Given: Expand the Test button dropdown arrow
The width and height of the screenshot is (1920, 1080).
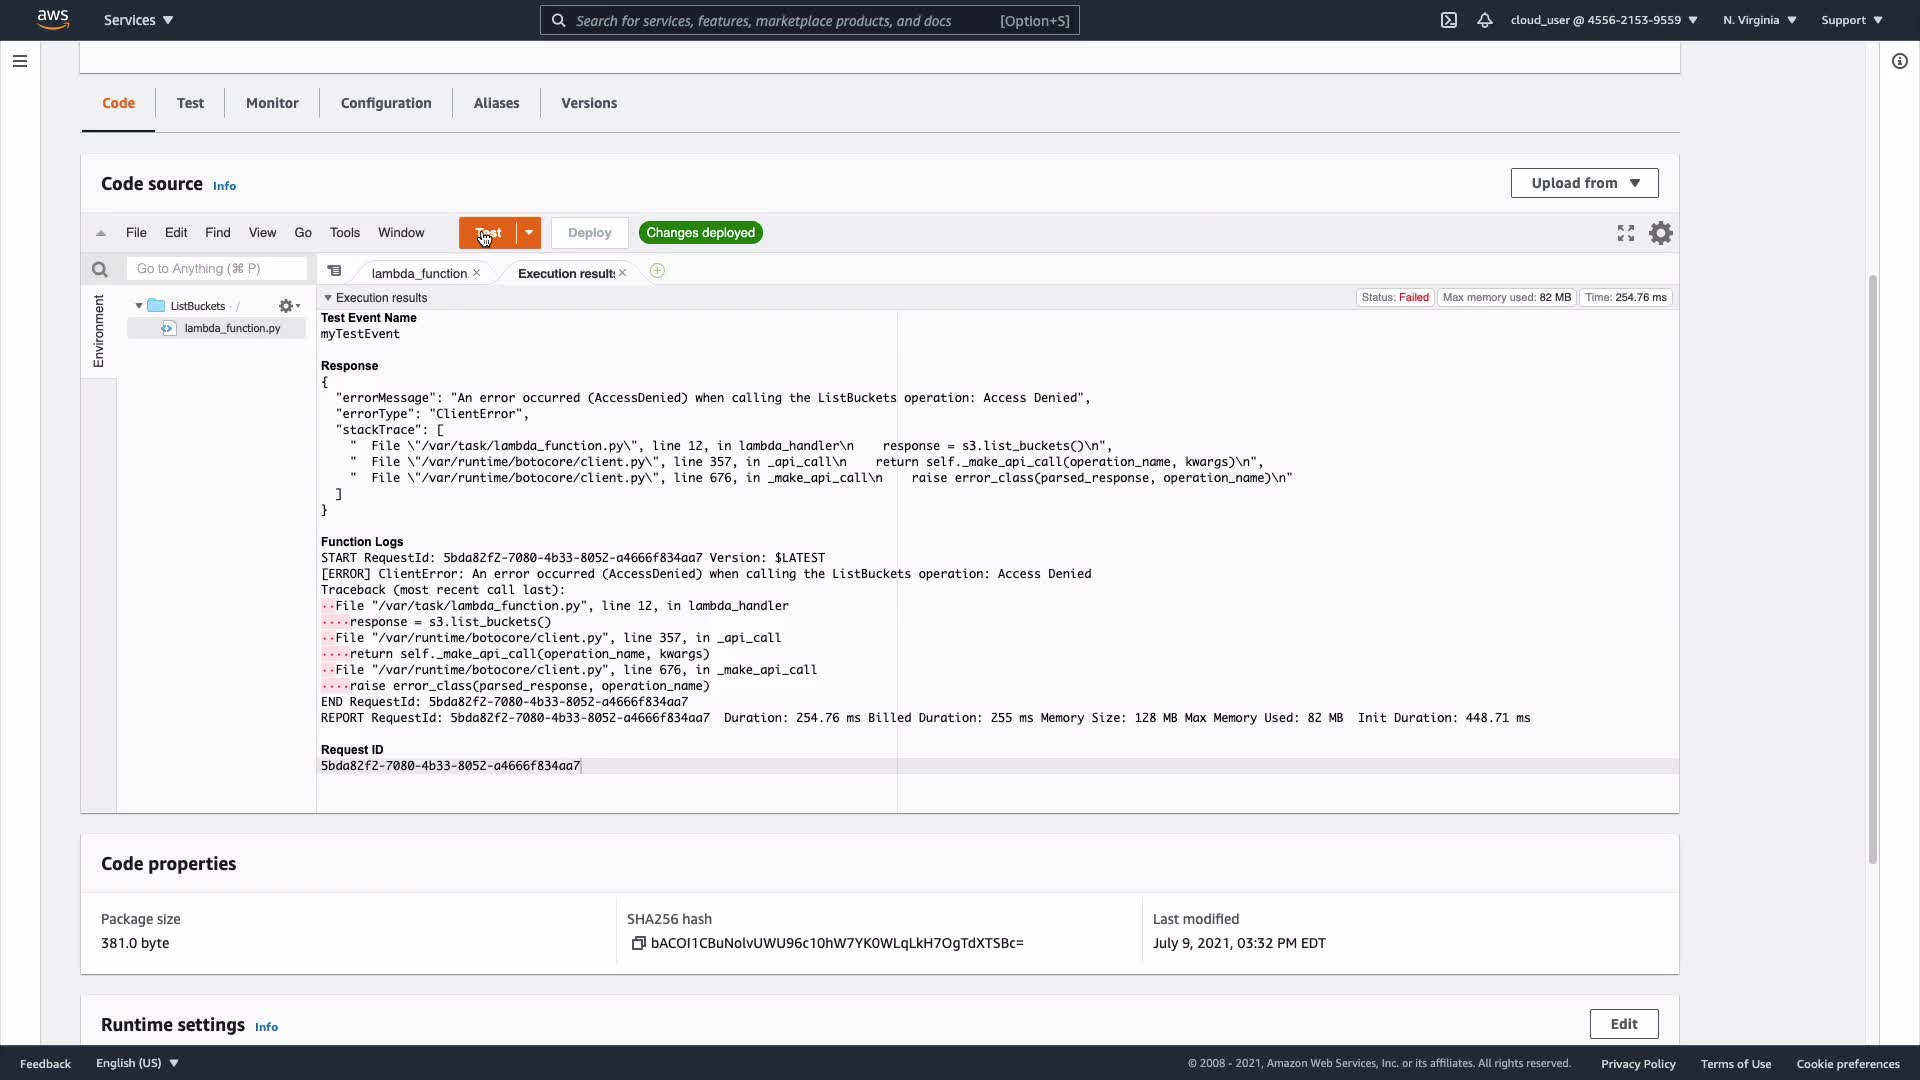Looking at the screenshot, I should 529,233.
